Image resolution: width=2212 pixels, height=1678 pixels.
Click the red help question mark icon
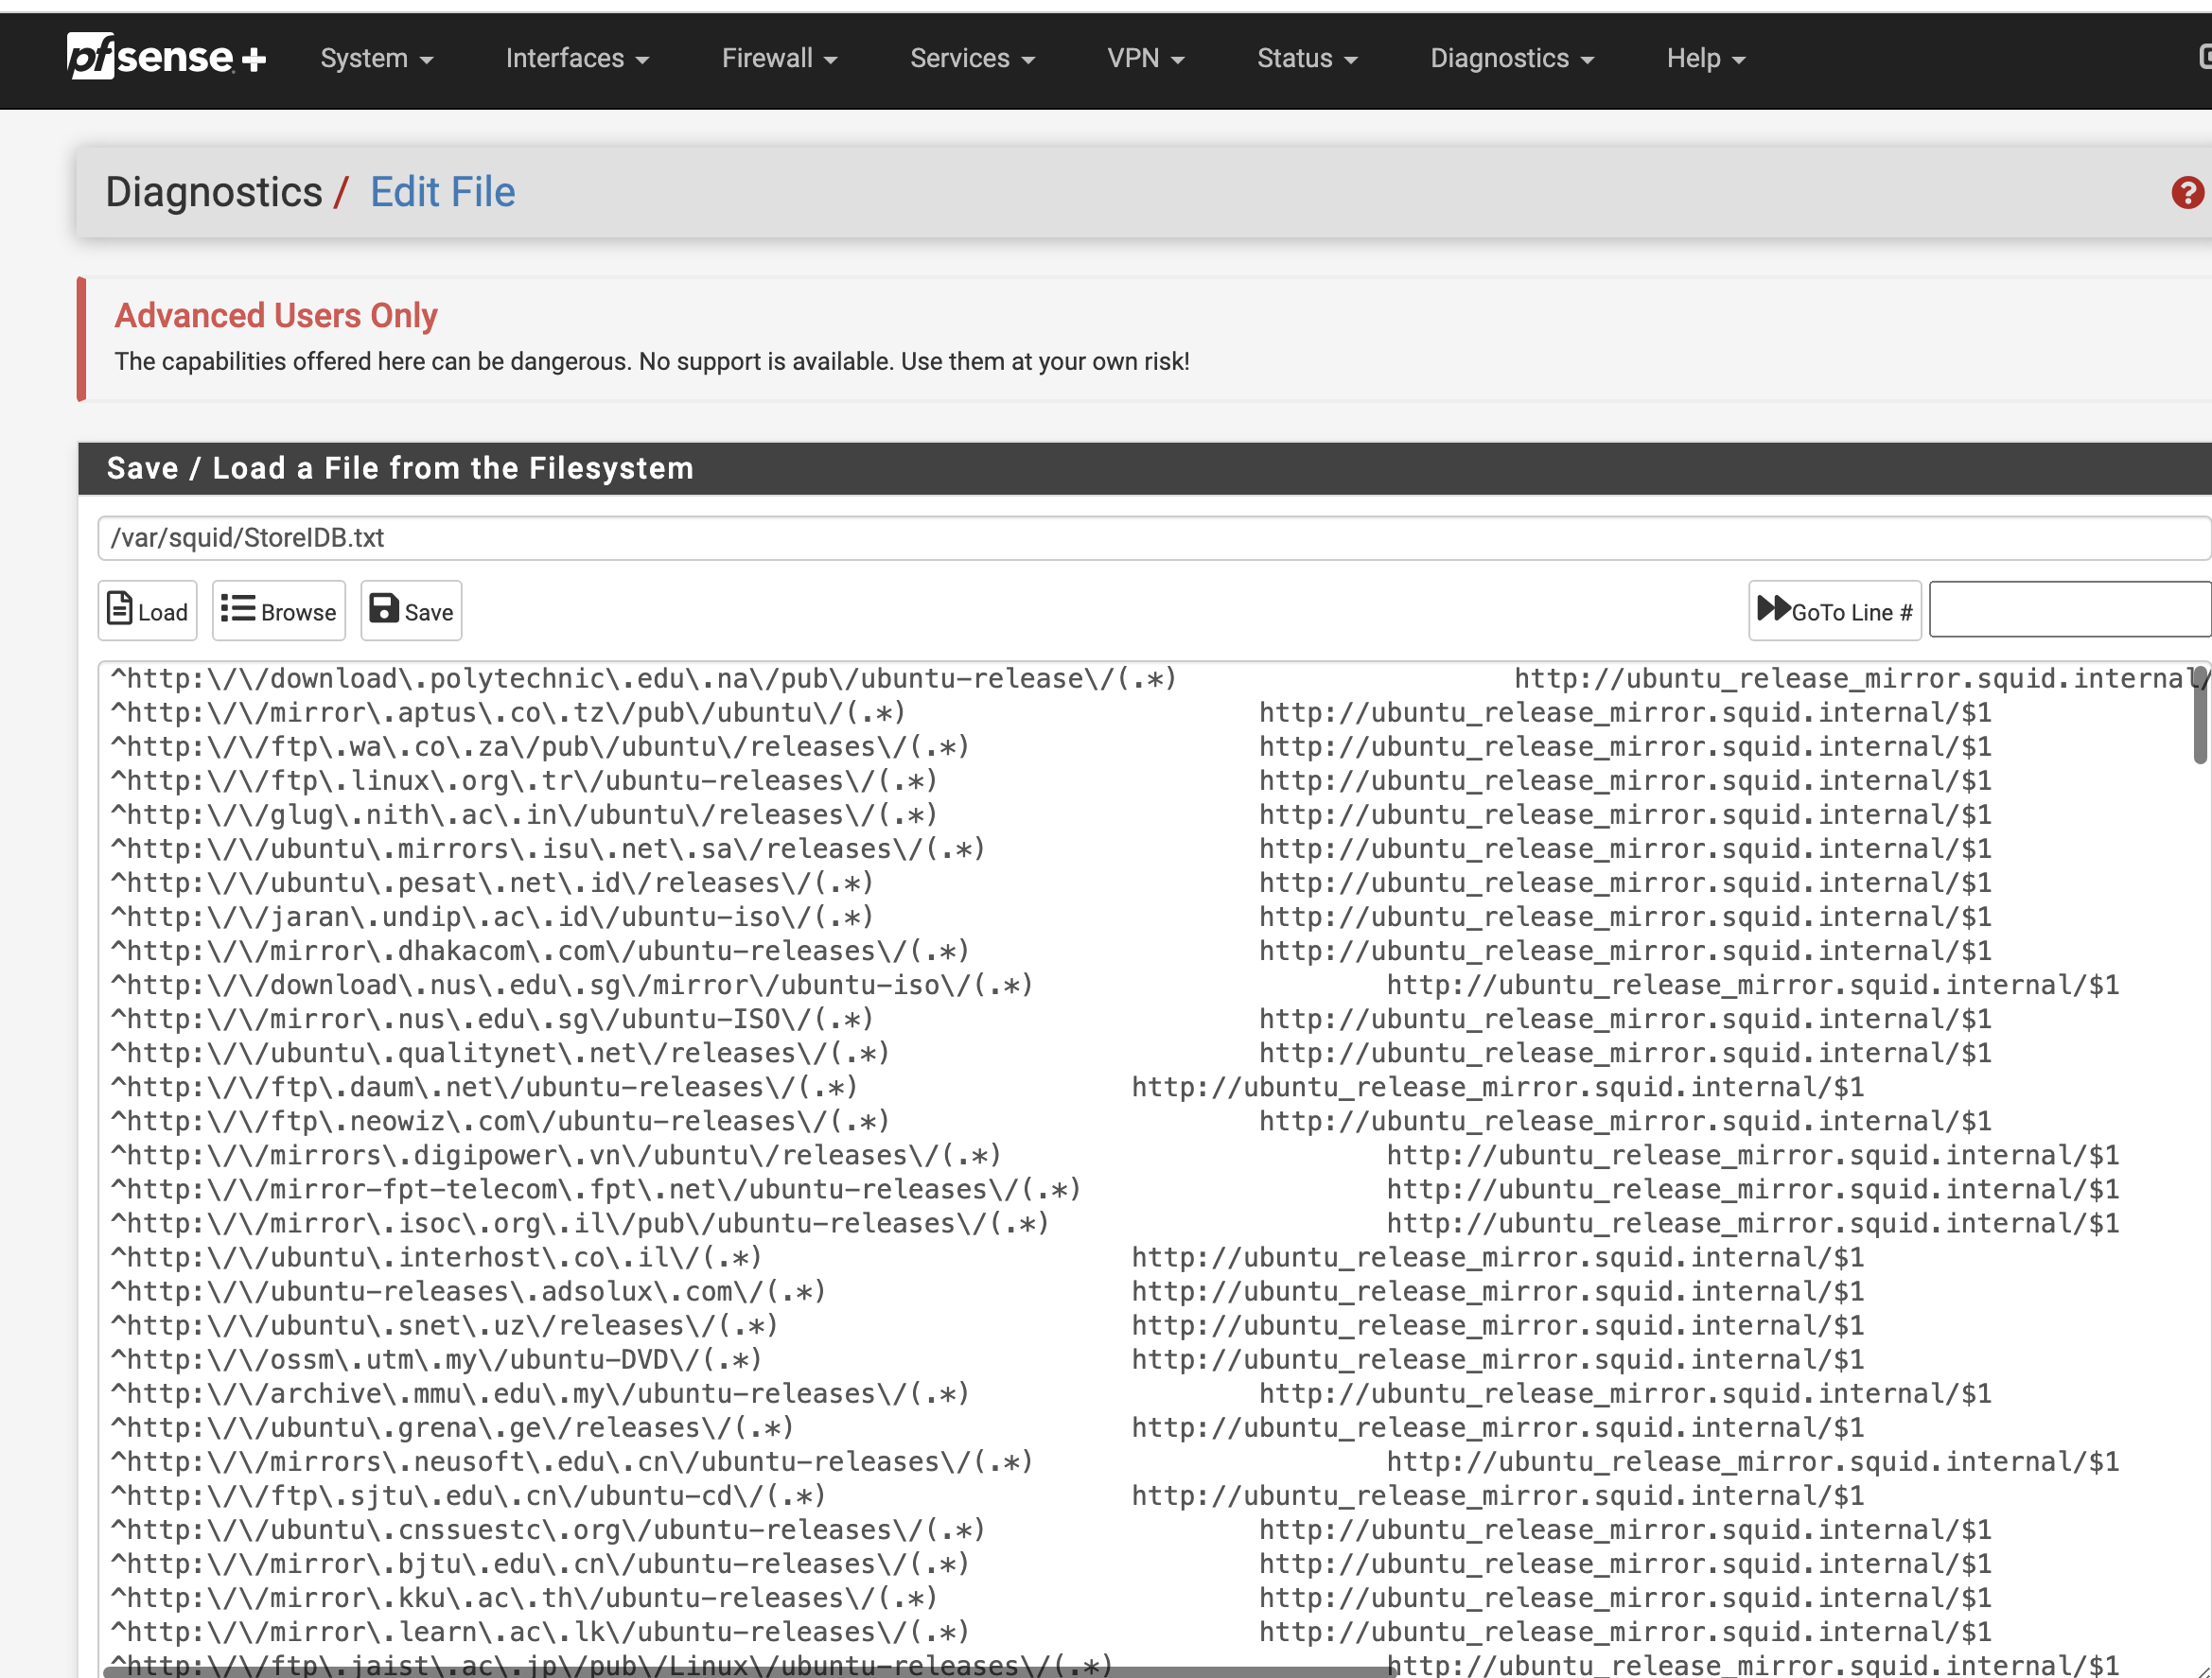pyautogui.click(x=2187, y=192)
